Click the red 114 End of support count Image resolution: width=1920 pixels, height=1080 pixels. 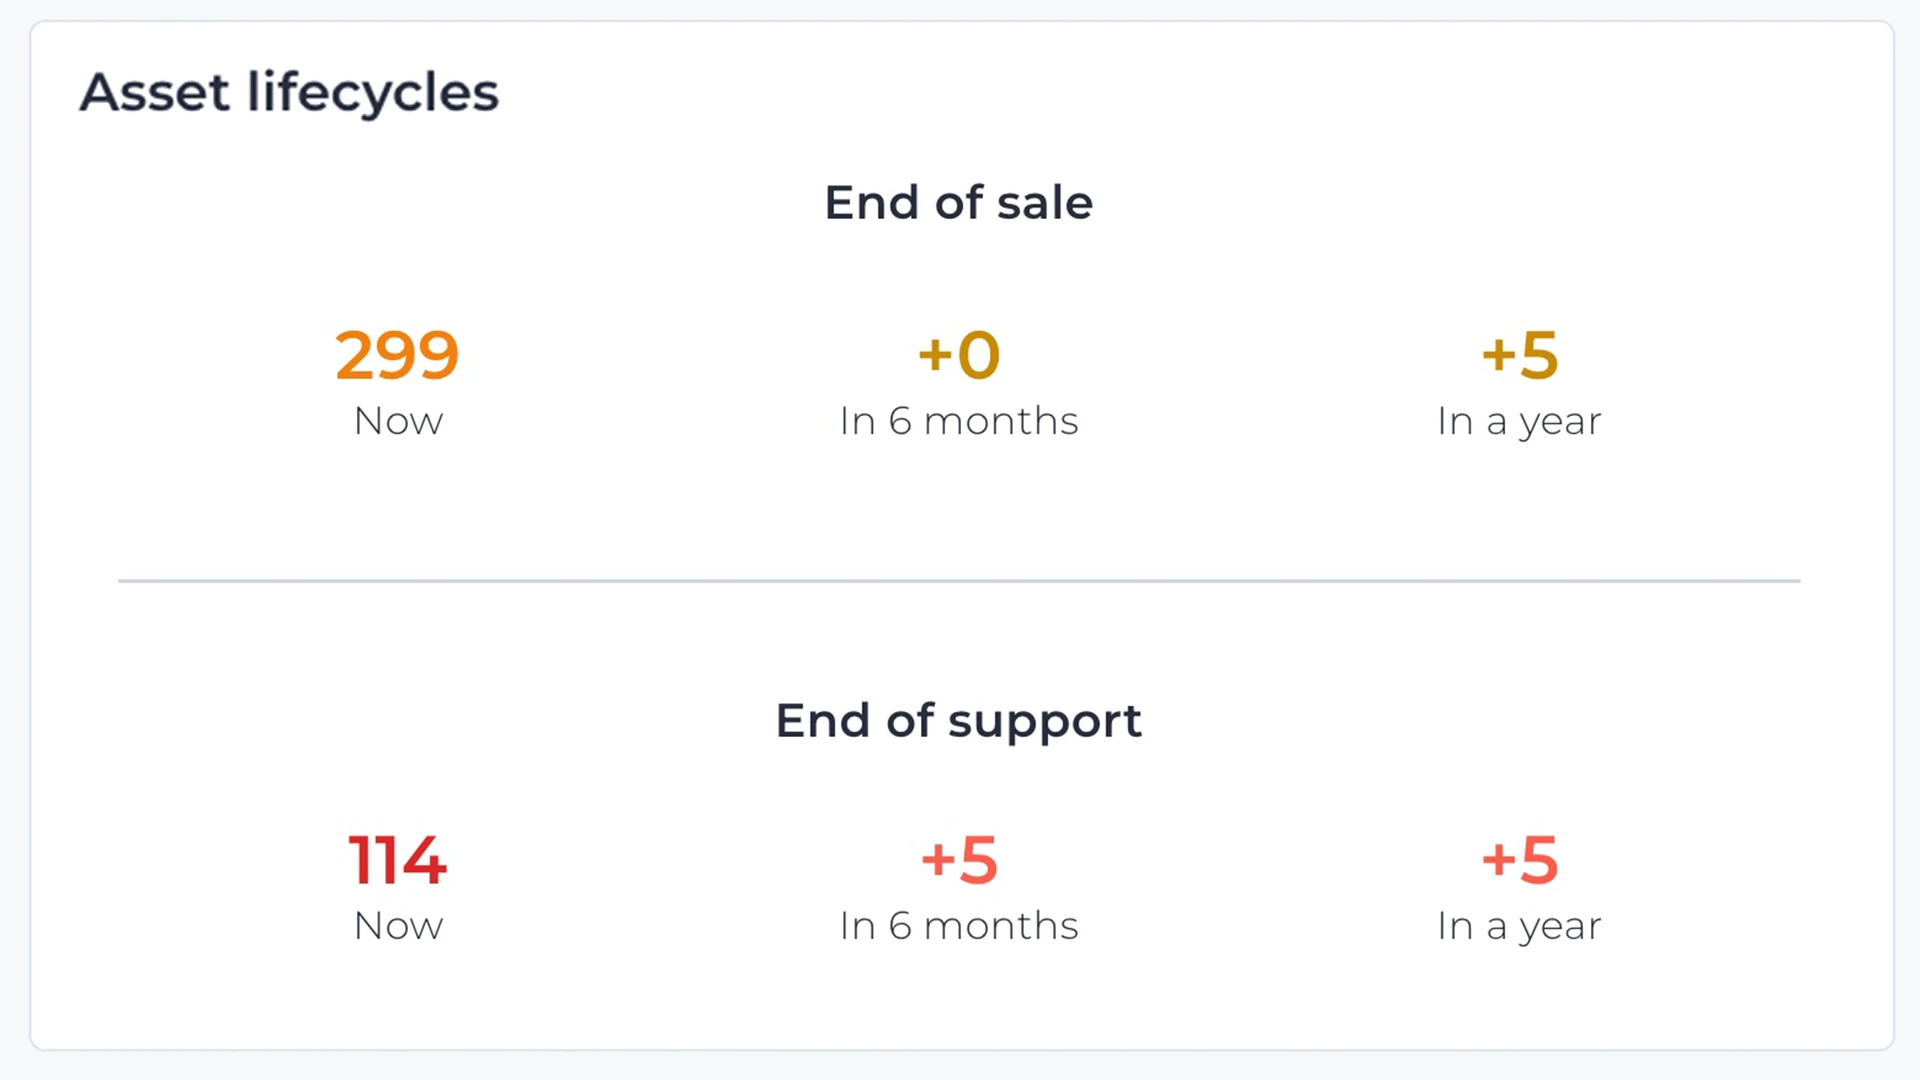click(397, 860)
